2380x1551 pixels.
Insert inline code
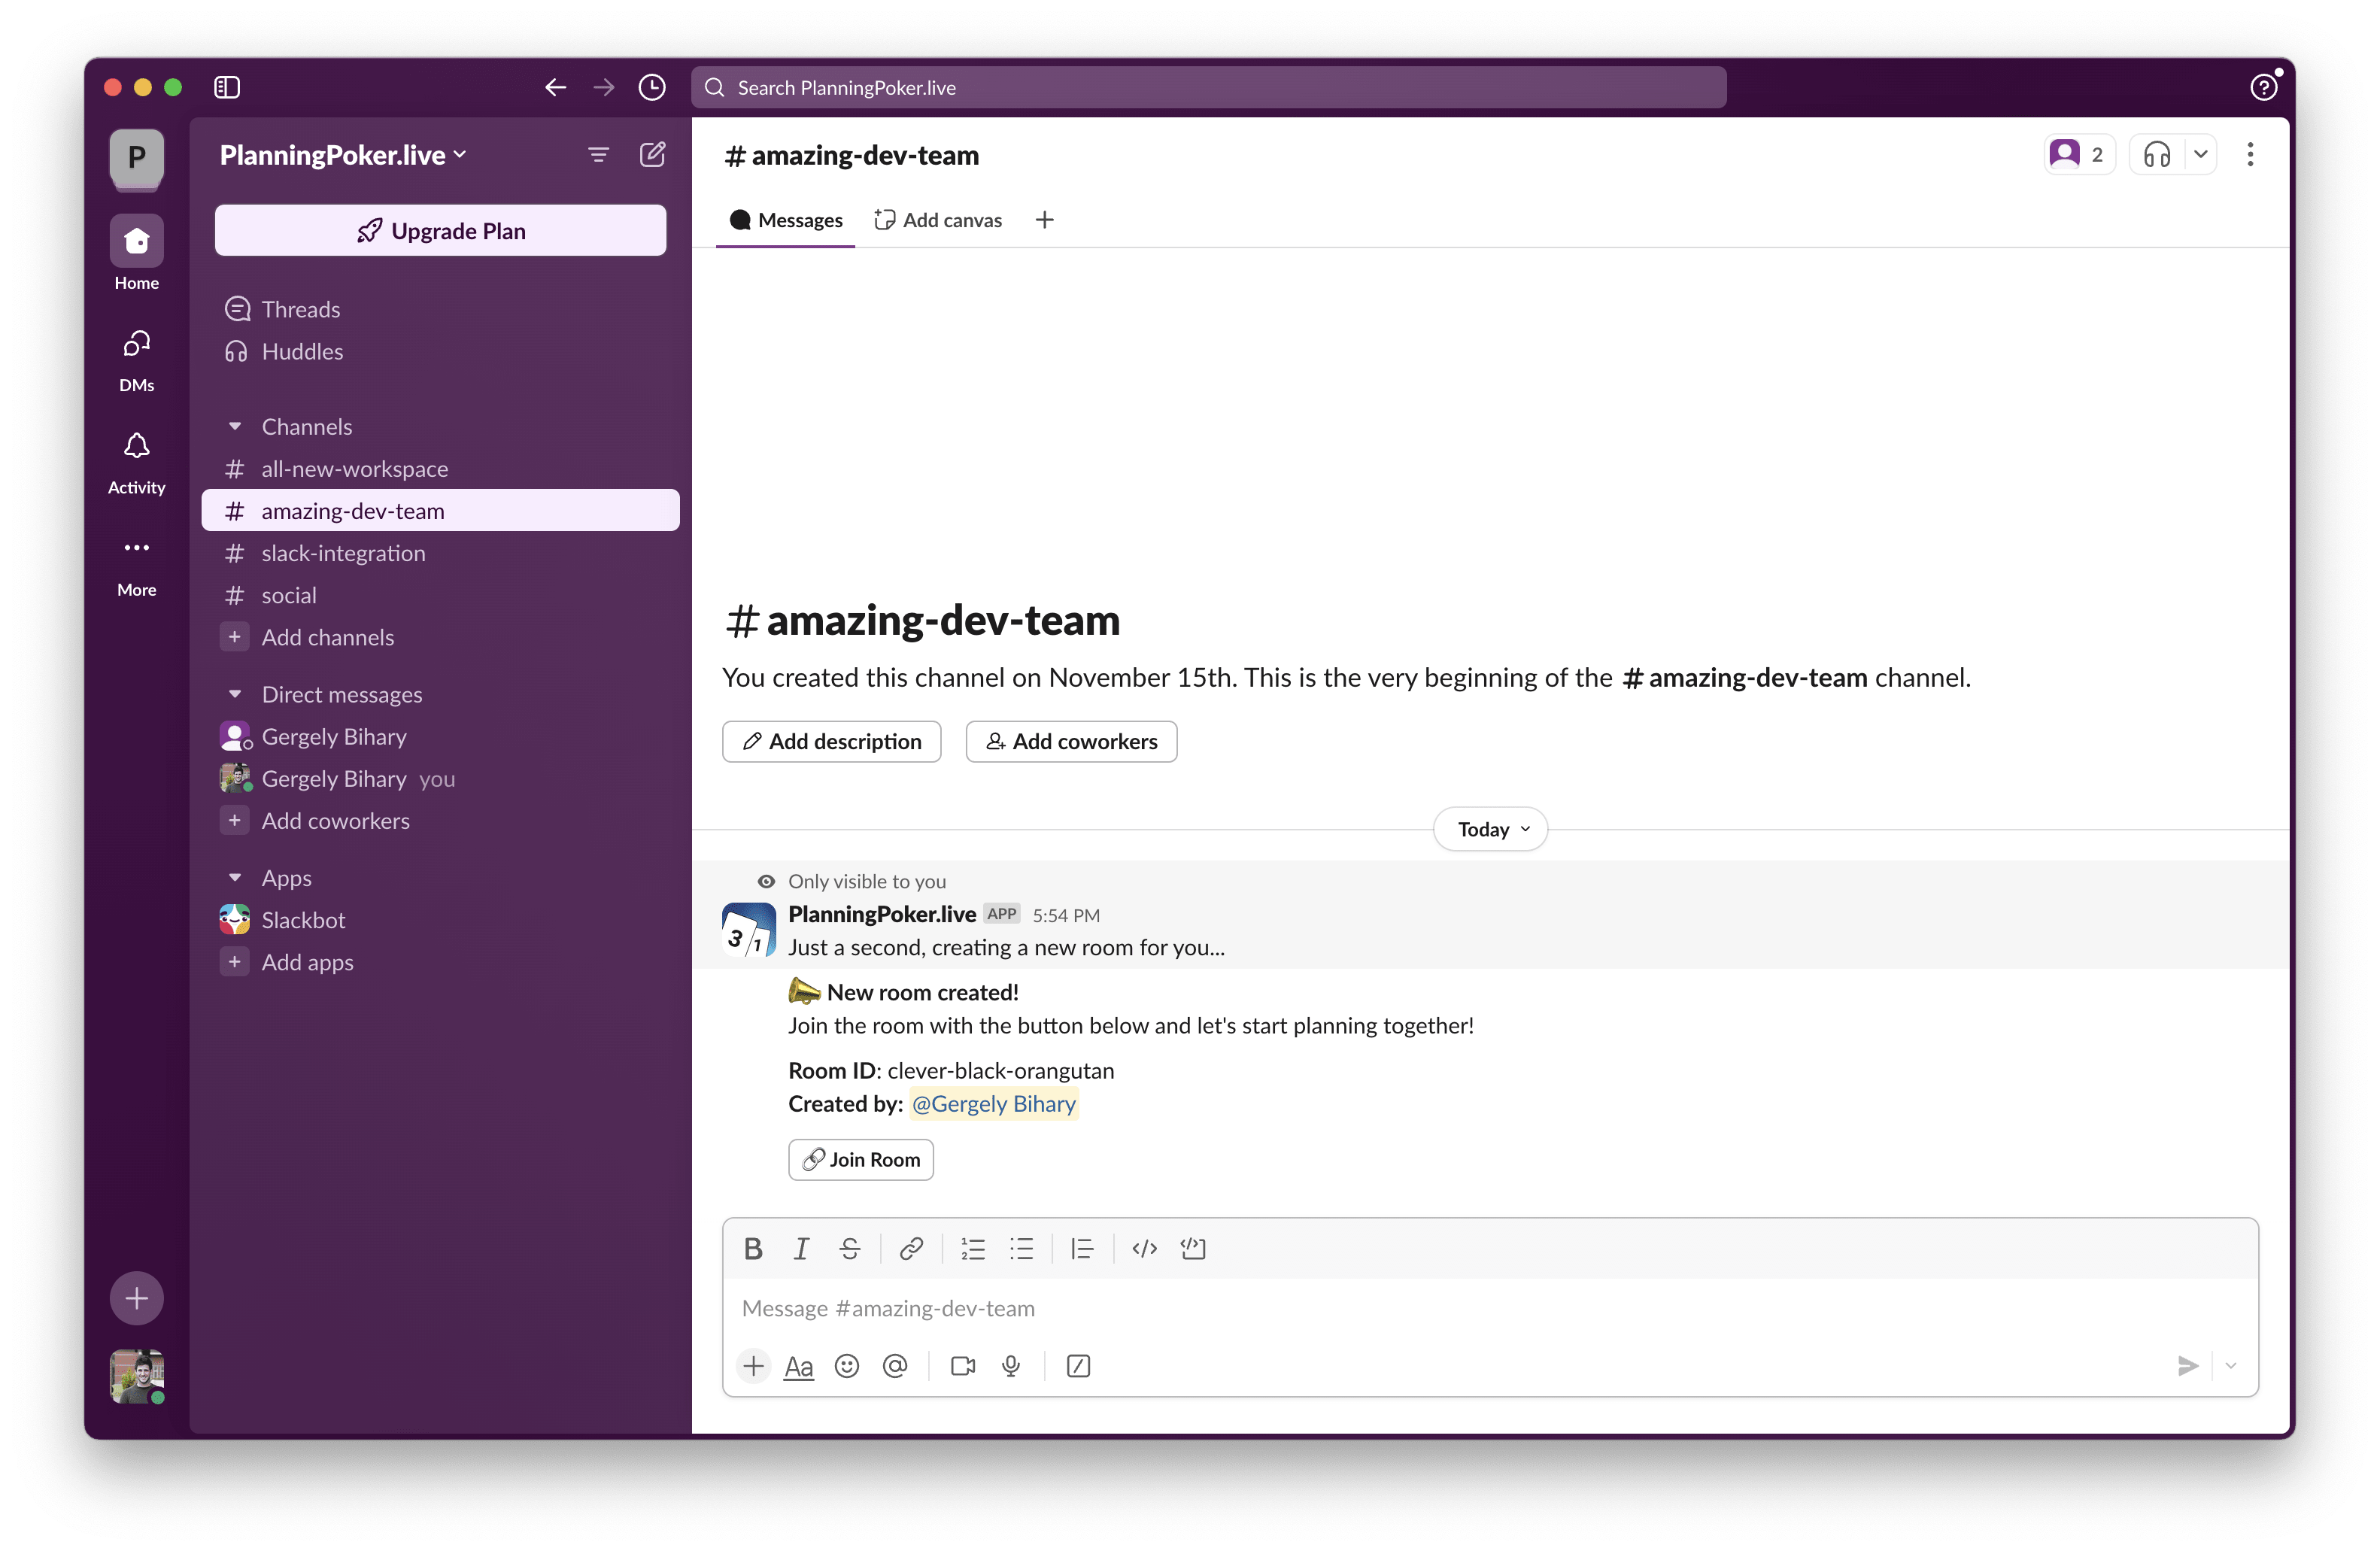point(1144,1248)
